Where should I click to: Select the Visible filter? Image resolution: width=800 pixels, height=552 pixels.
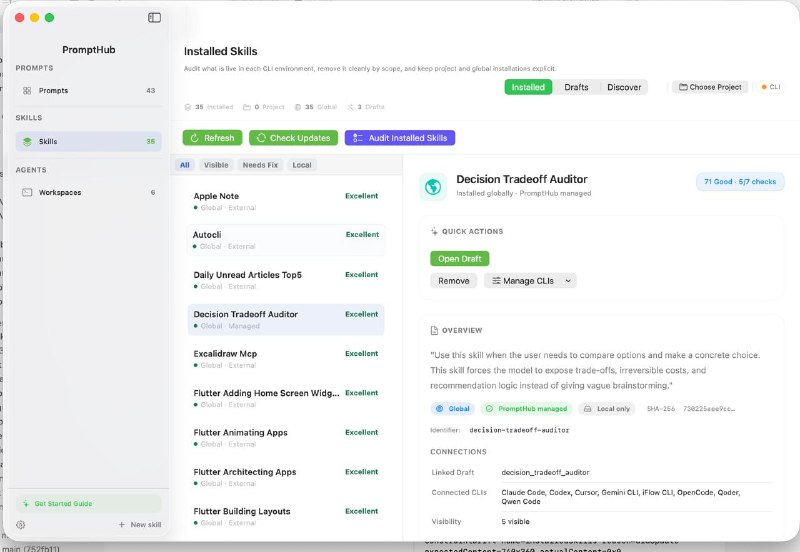tap(216, 165)
